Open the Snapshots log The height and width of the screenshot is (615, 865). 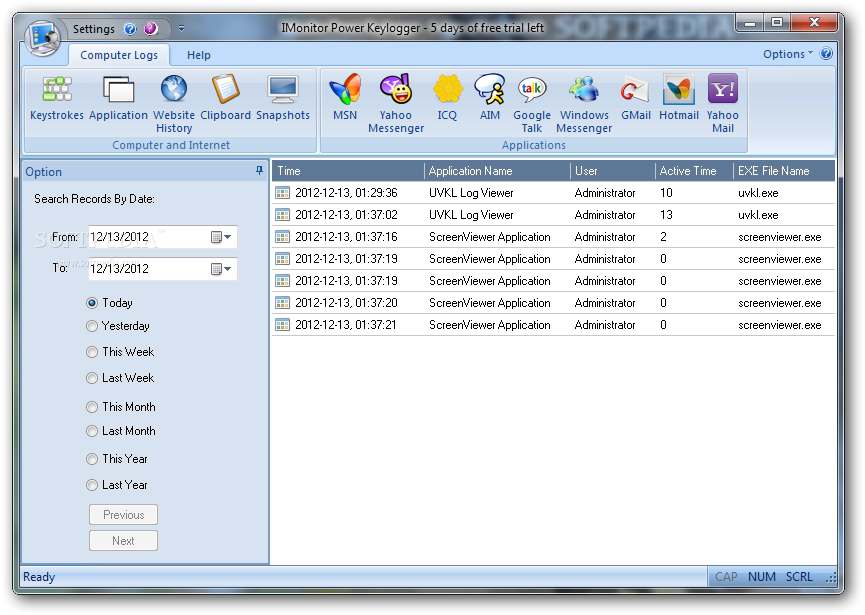[282, 98]
